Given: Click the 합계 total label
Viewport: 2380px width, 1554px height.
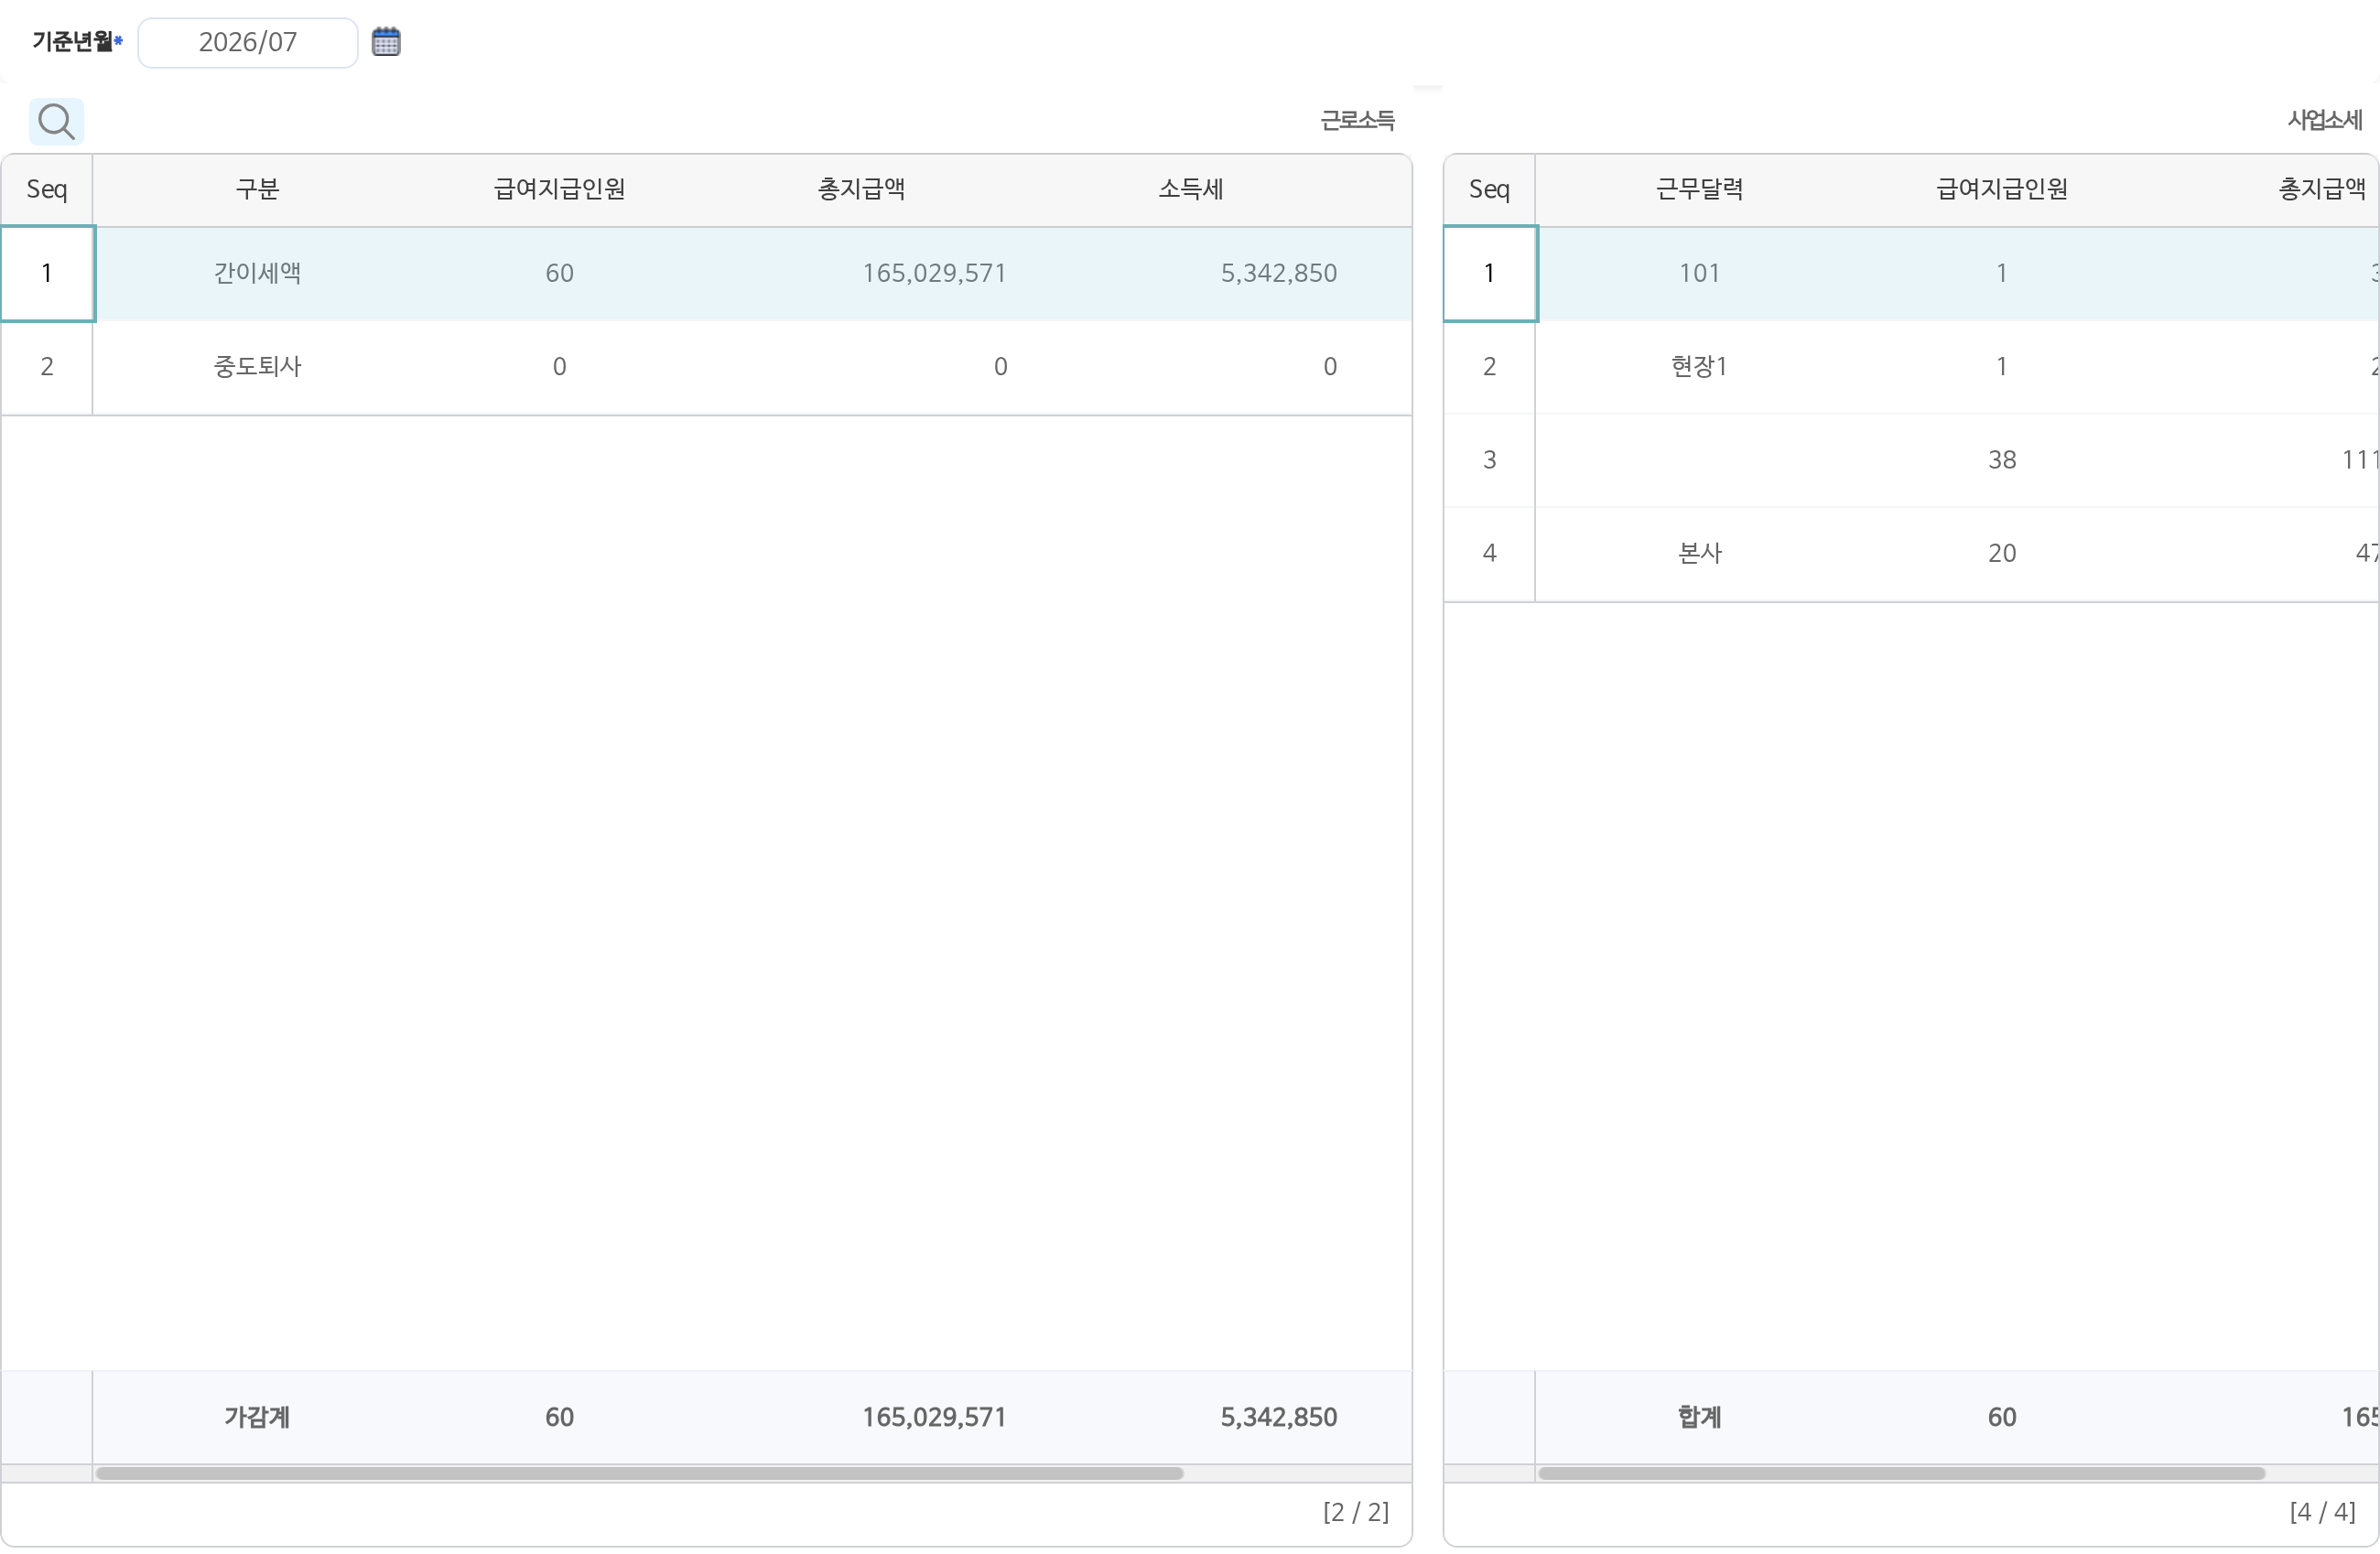Looking at the screenshot, I should click(x=1699, y=1417).
